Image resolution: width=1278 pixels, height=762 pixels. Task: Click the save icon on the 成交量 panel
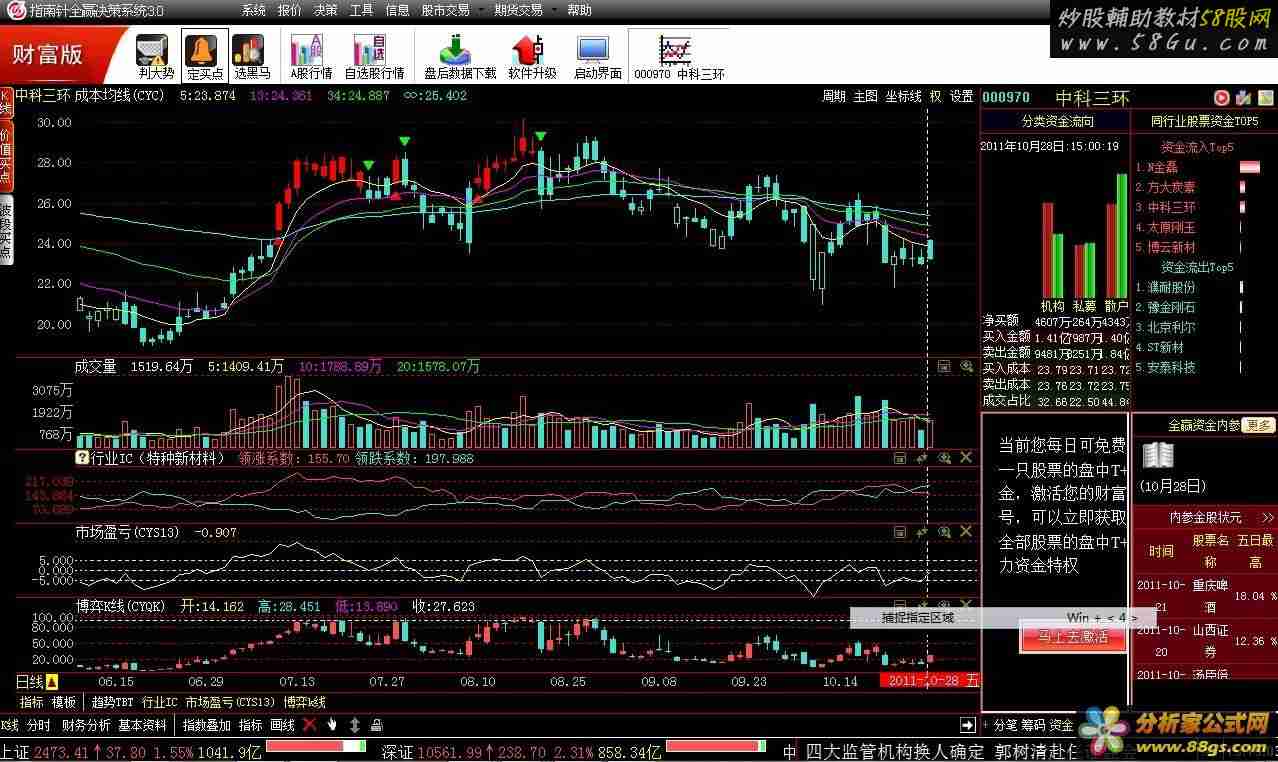click(944, 367)
